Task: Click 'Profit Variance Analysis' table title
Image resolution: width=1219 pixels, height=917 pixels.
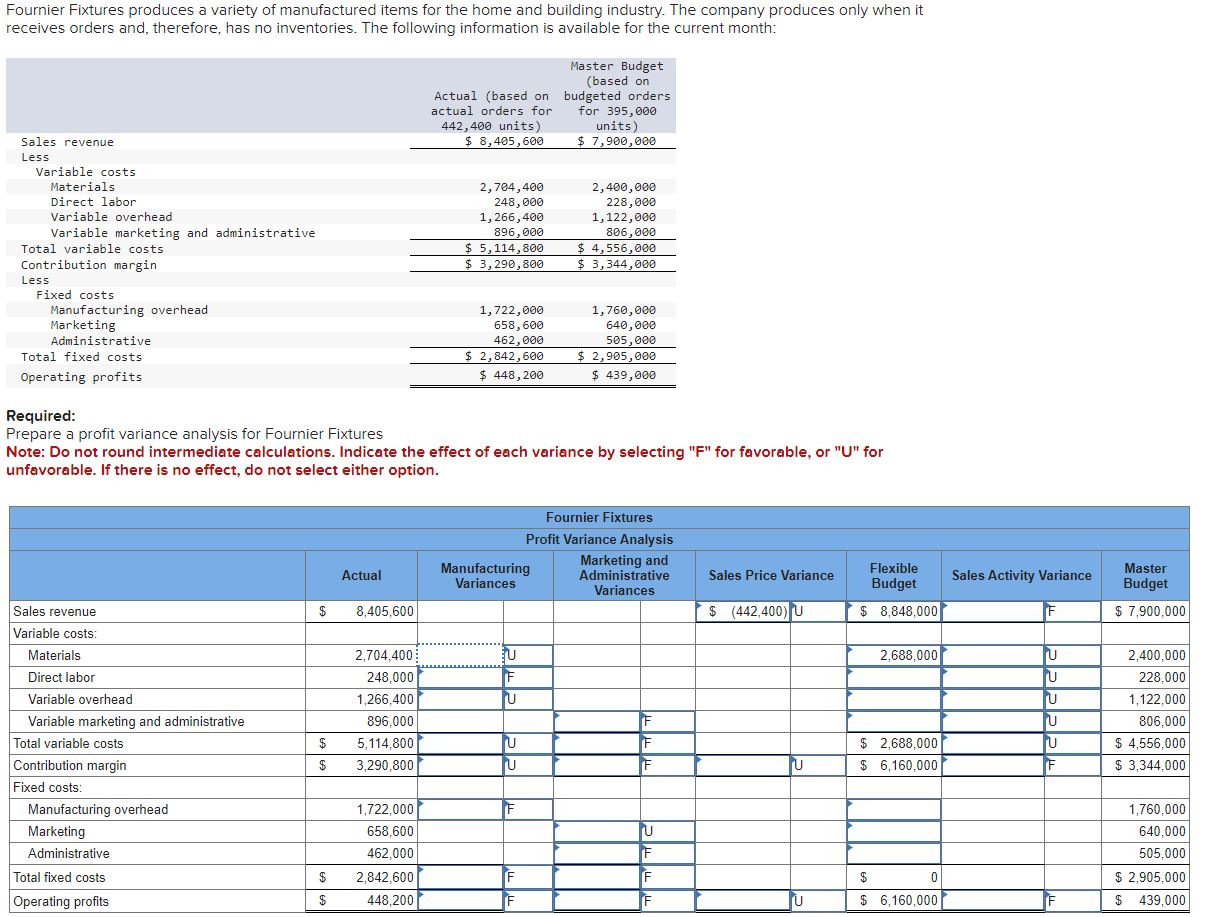Action: point(599,540)
